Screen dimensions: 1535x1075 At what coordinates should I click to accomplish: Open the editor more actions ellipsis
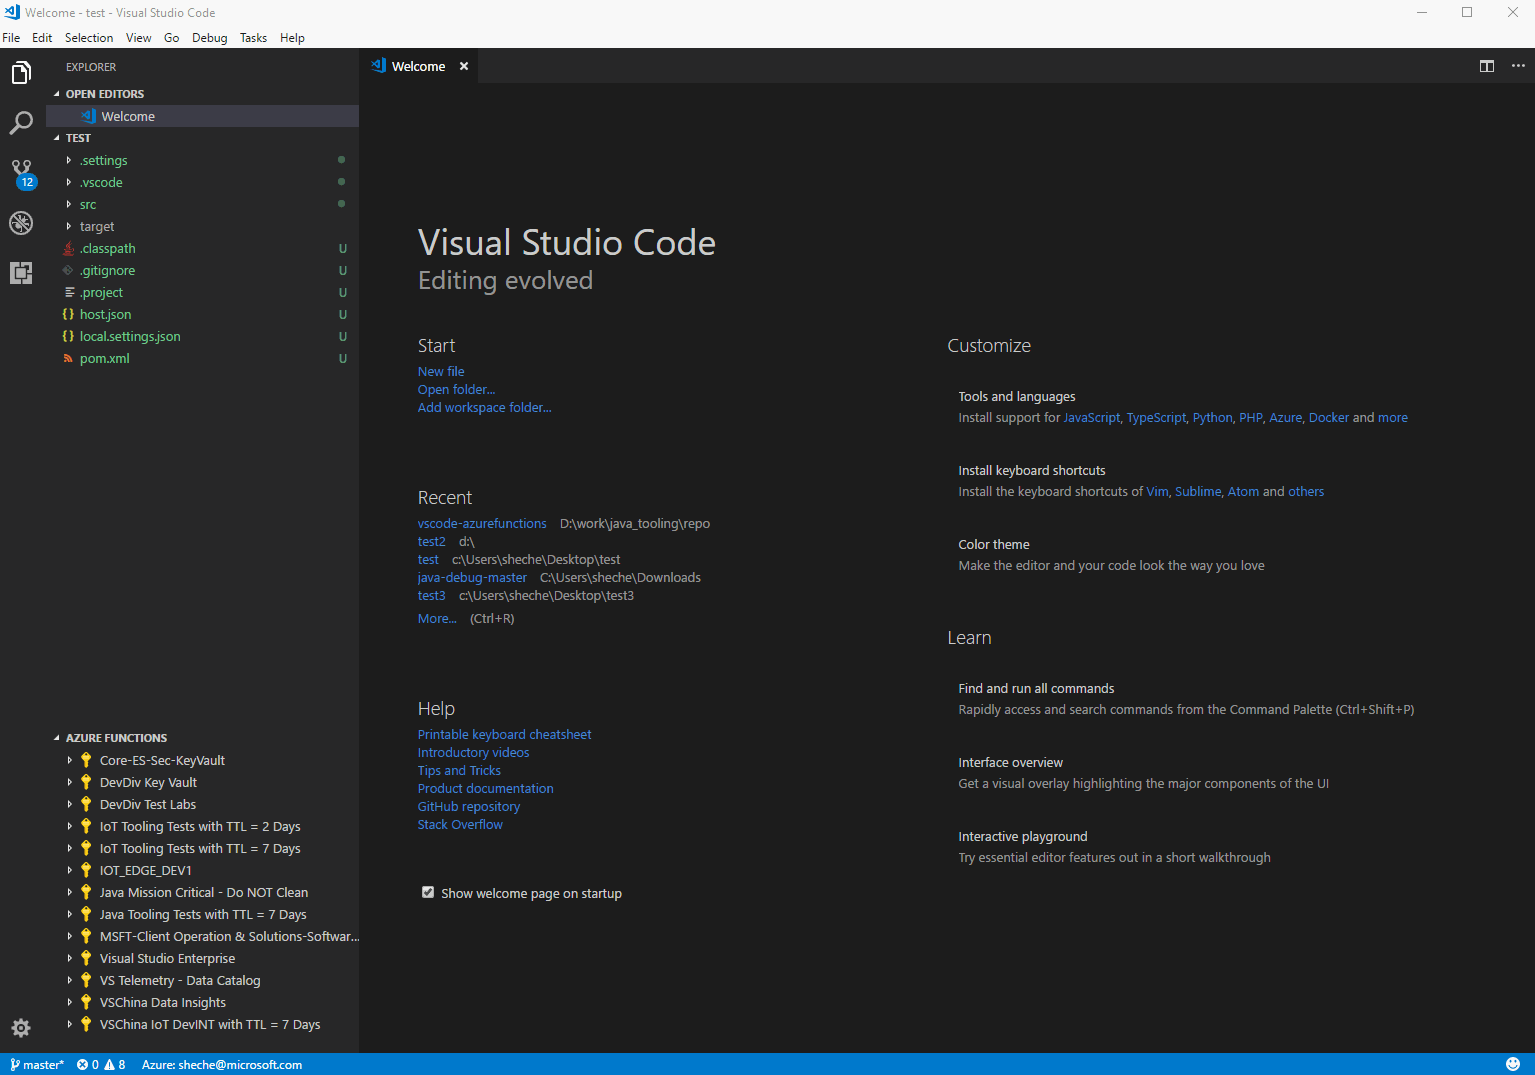[x=1518, y=66]
